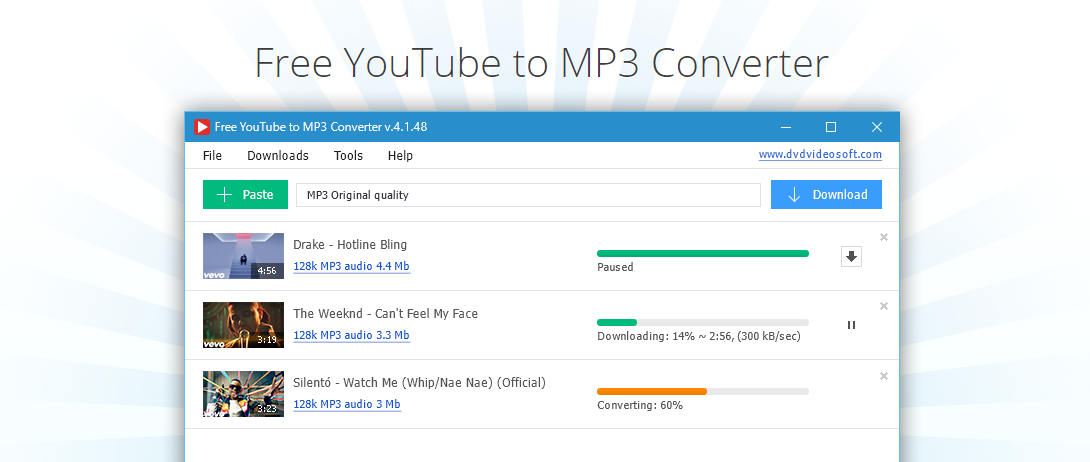
Task: Click the Converting: 60% status text
Action: [640, 405]
